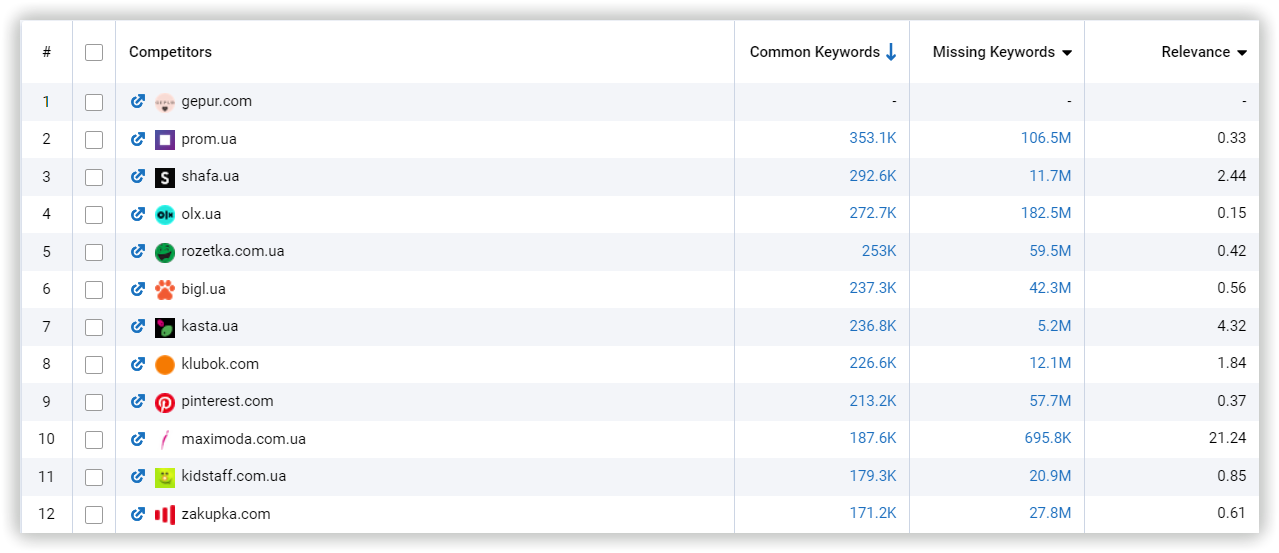
Task: Click the orange klubok.com favicon
Action: click(x=165, y=365)
